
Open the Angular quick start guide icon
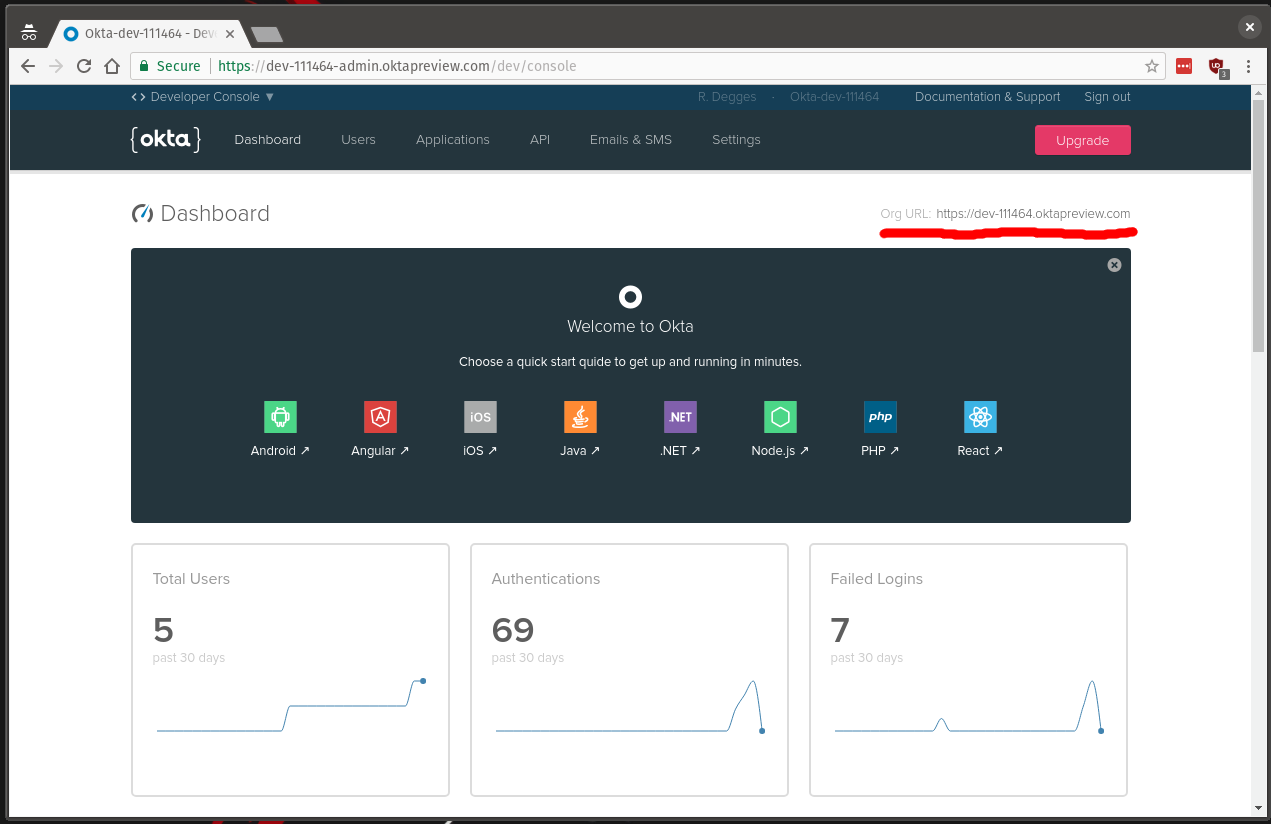(x=380, y=416)
